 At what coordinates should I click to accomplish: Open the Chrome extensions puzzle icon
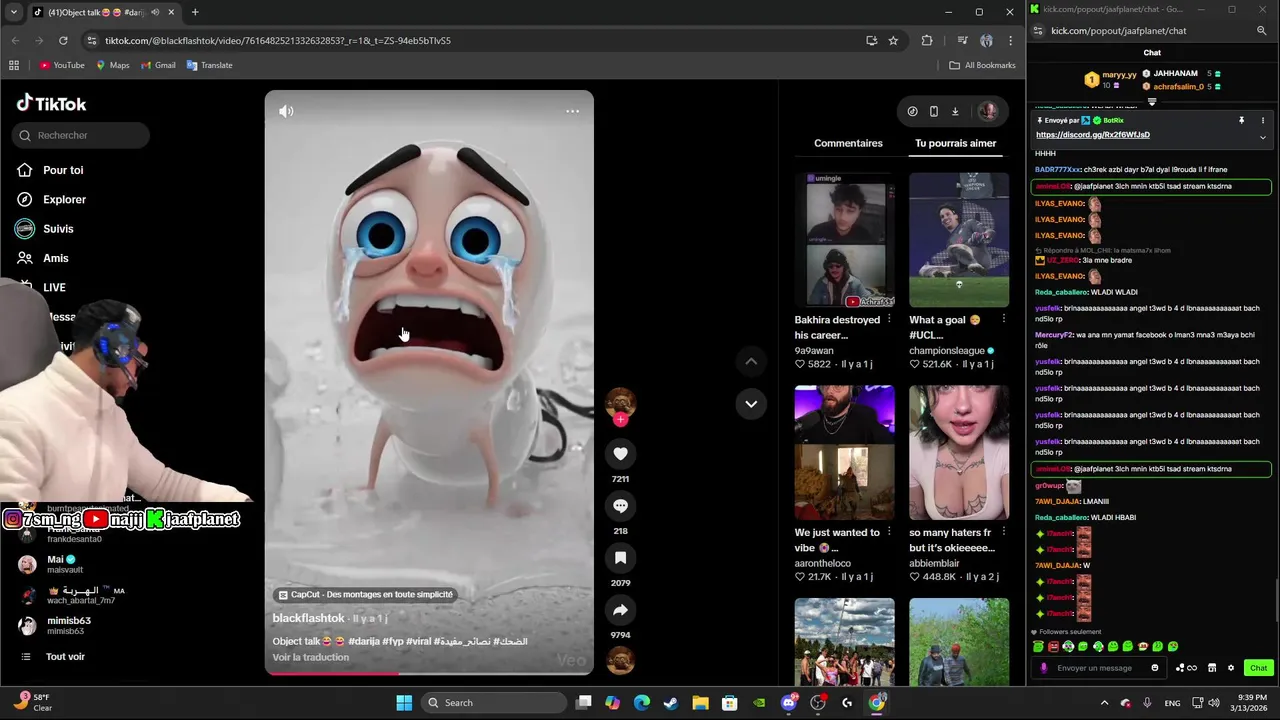927,41
